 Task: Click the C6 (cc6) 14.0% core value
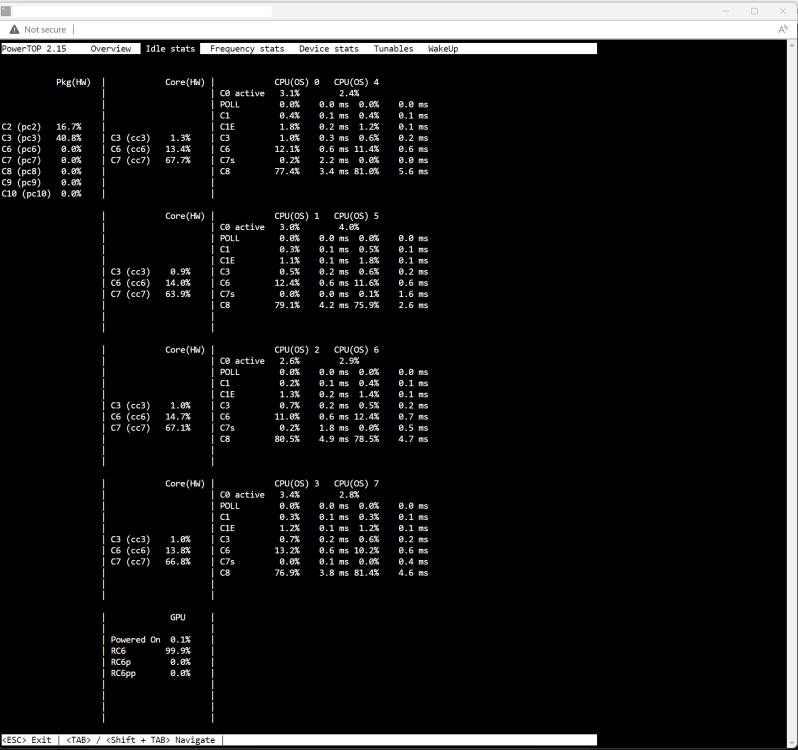(178, 283)
